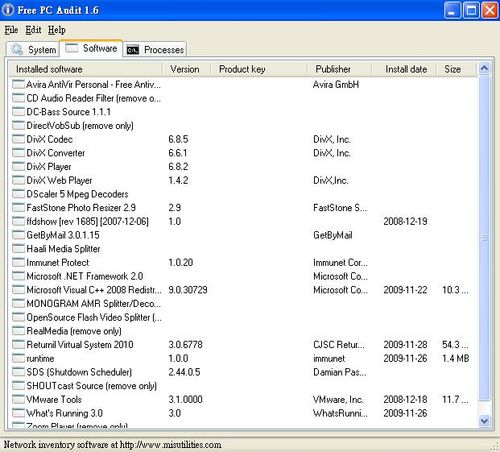Click the icon beside Microsoft Visual C++ 2008
This screenshot has height=452, width=500.
(x=18, y=290)
